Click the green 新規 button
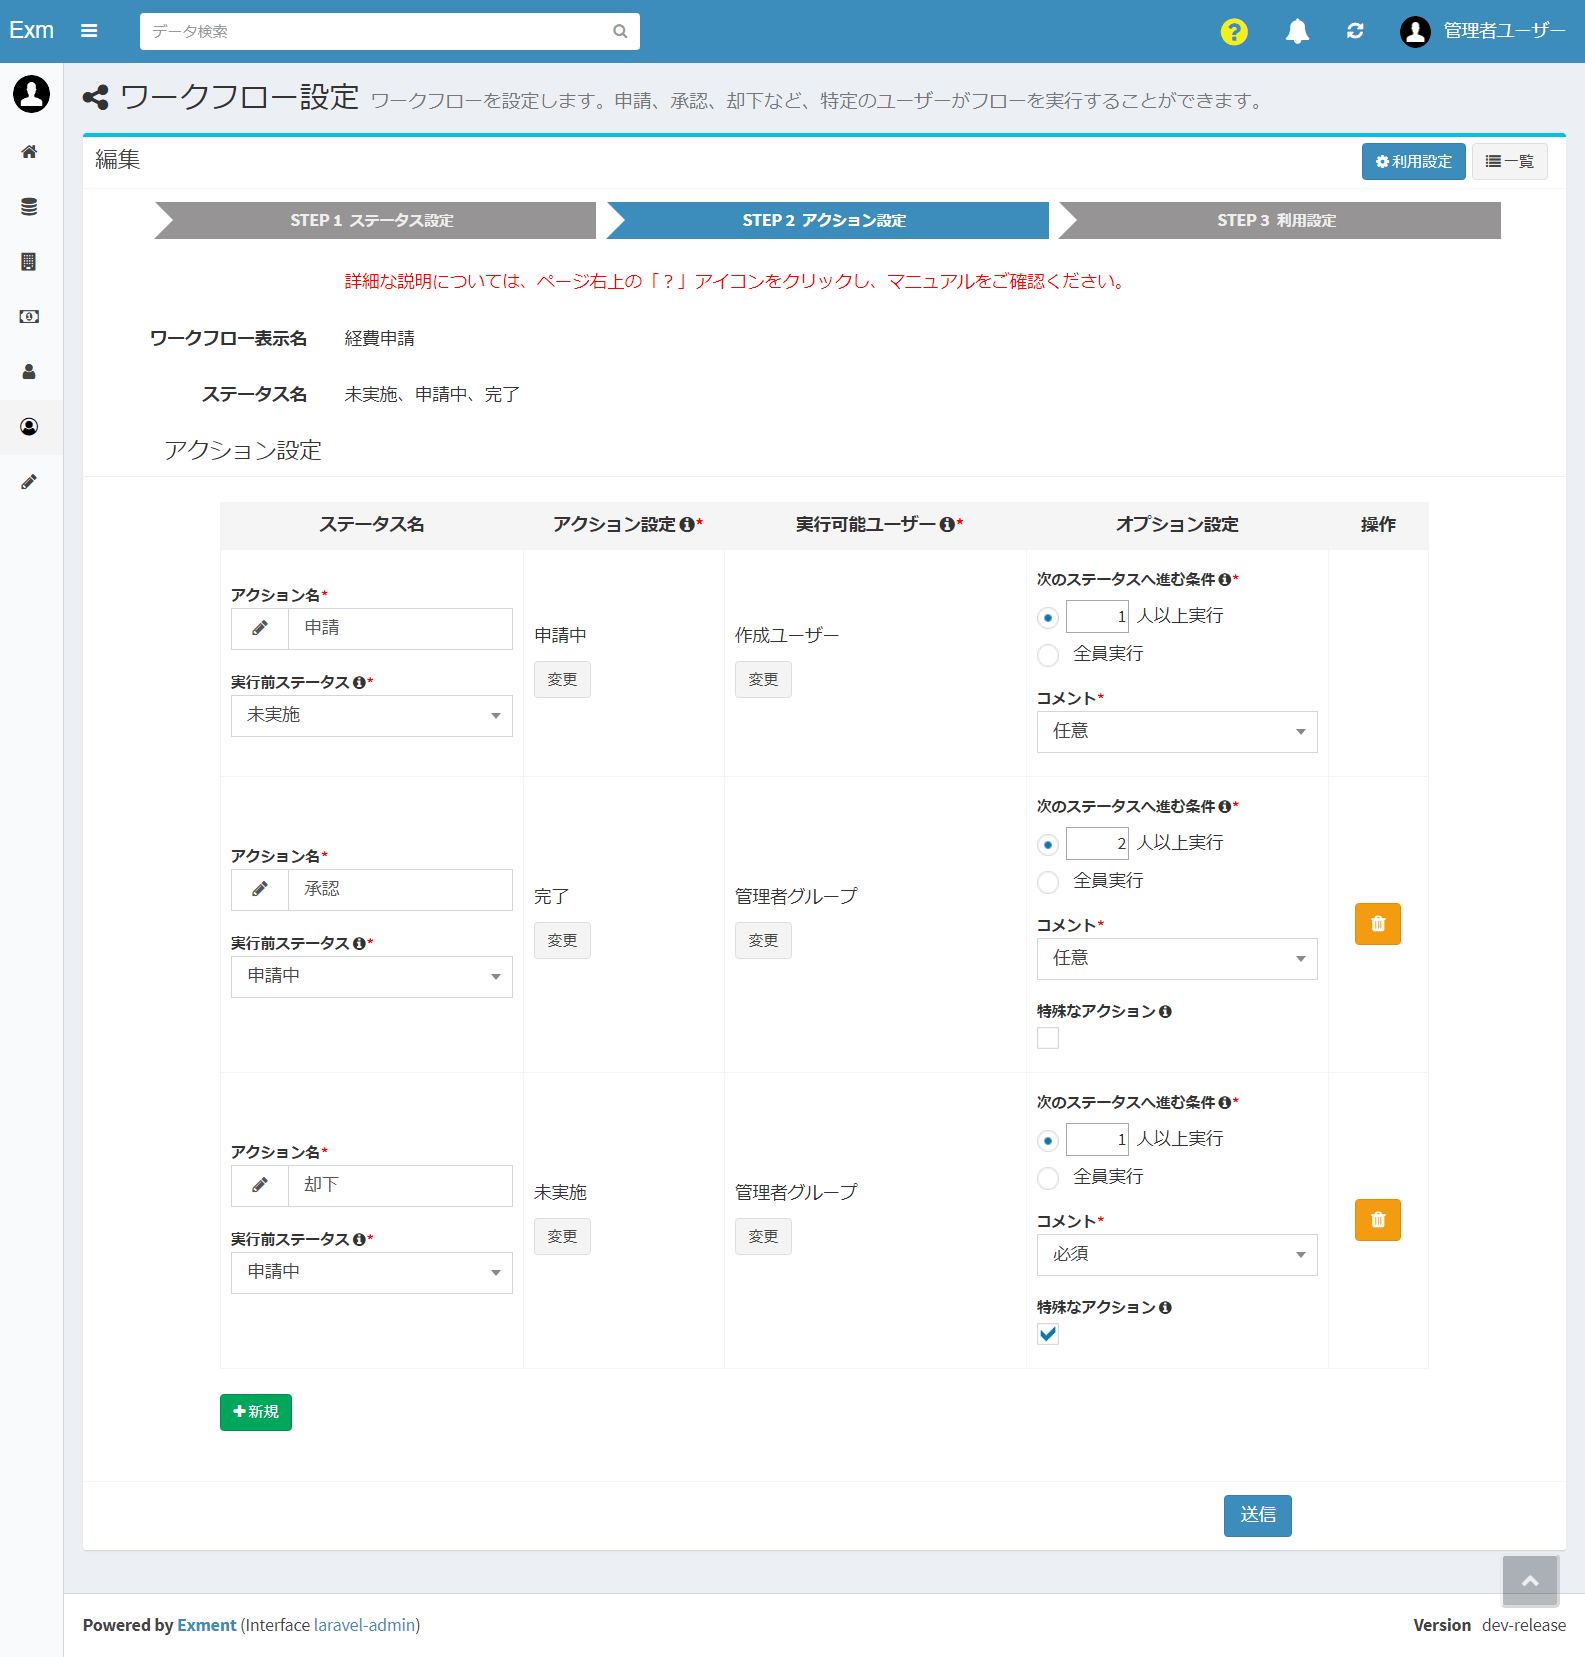This screenshot has width=1585, height=1657. pos(256,1412)
